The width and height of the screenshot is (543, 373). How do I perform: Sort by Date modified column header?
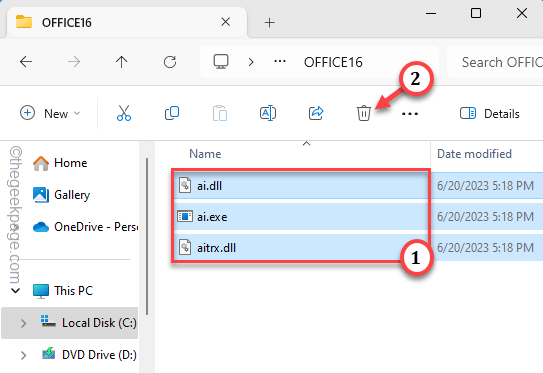(474, 154)
